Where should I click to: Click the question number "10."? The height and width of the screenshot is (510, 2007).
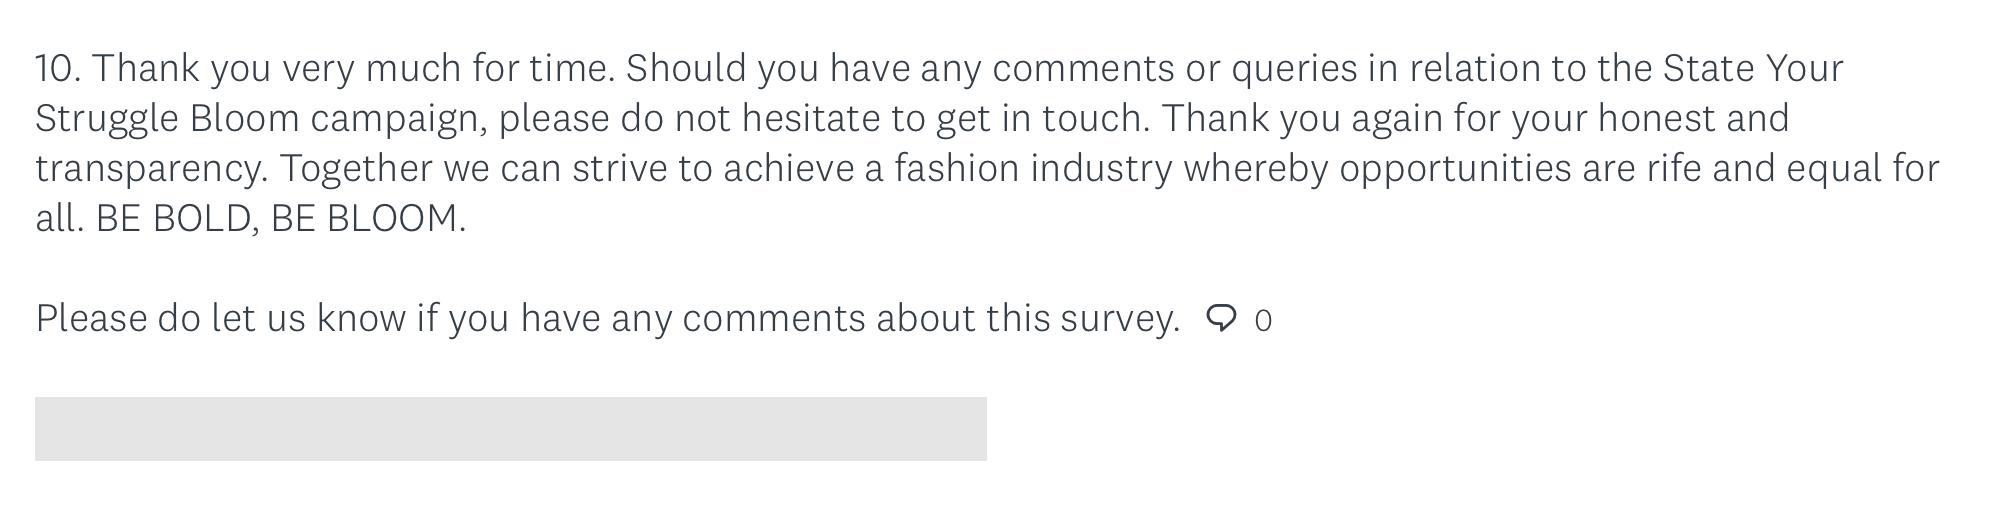coord(58,69)
